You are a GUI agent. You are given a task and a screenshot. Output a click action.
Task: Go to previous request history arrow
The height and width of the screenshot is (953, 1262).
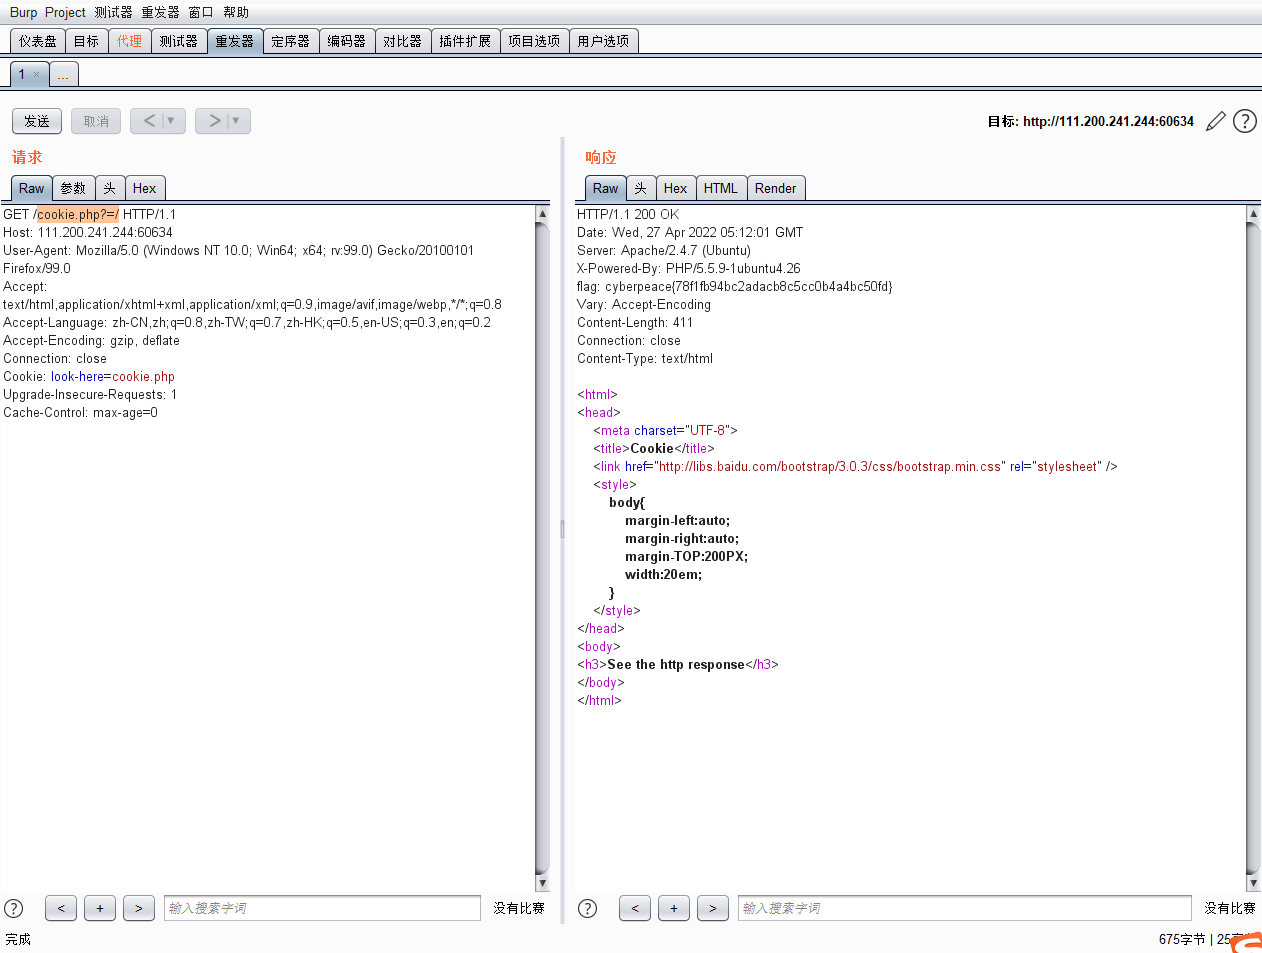point(149,121)
